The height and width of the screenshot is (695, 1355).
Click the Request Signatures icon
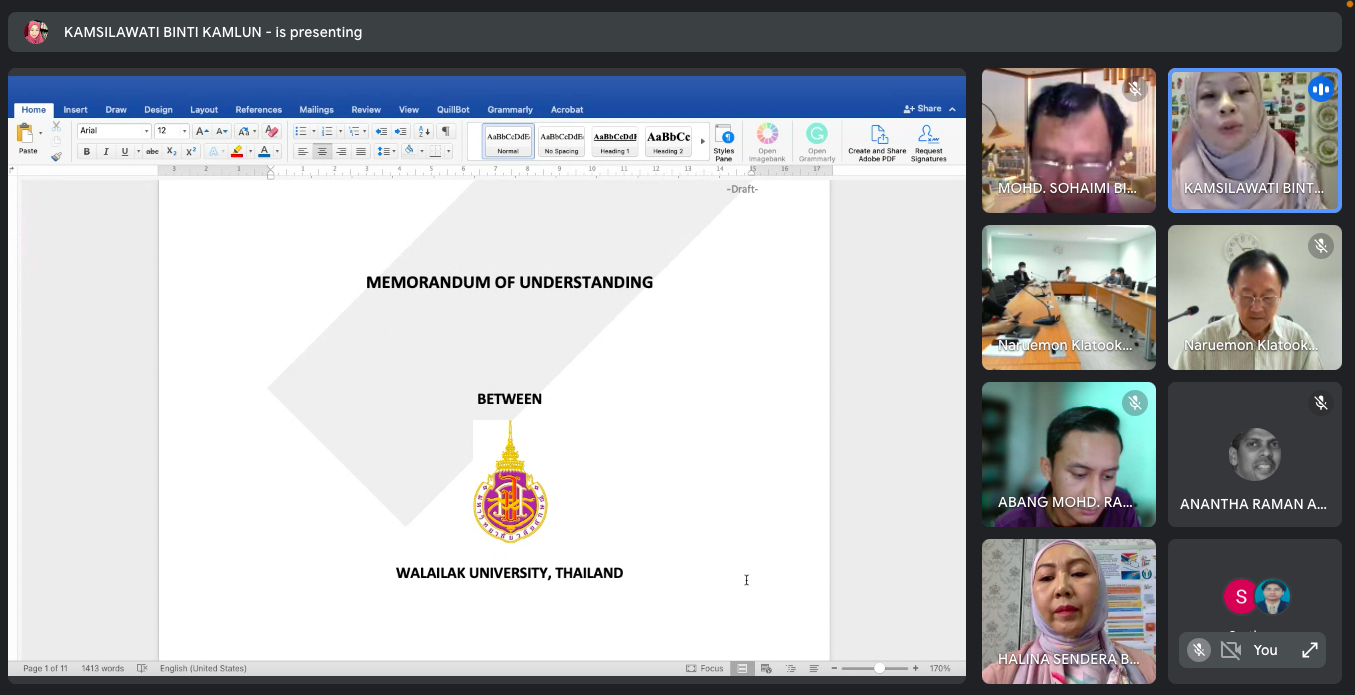[928, 141]
